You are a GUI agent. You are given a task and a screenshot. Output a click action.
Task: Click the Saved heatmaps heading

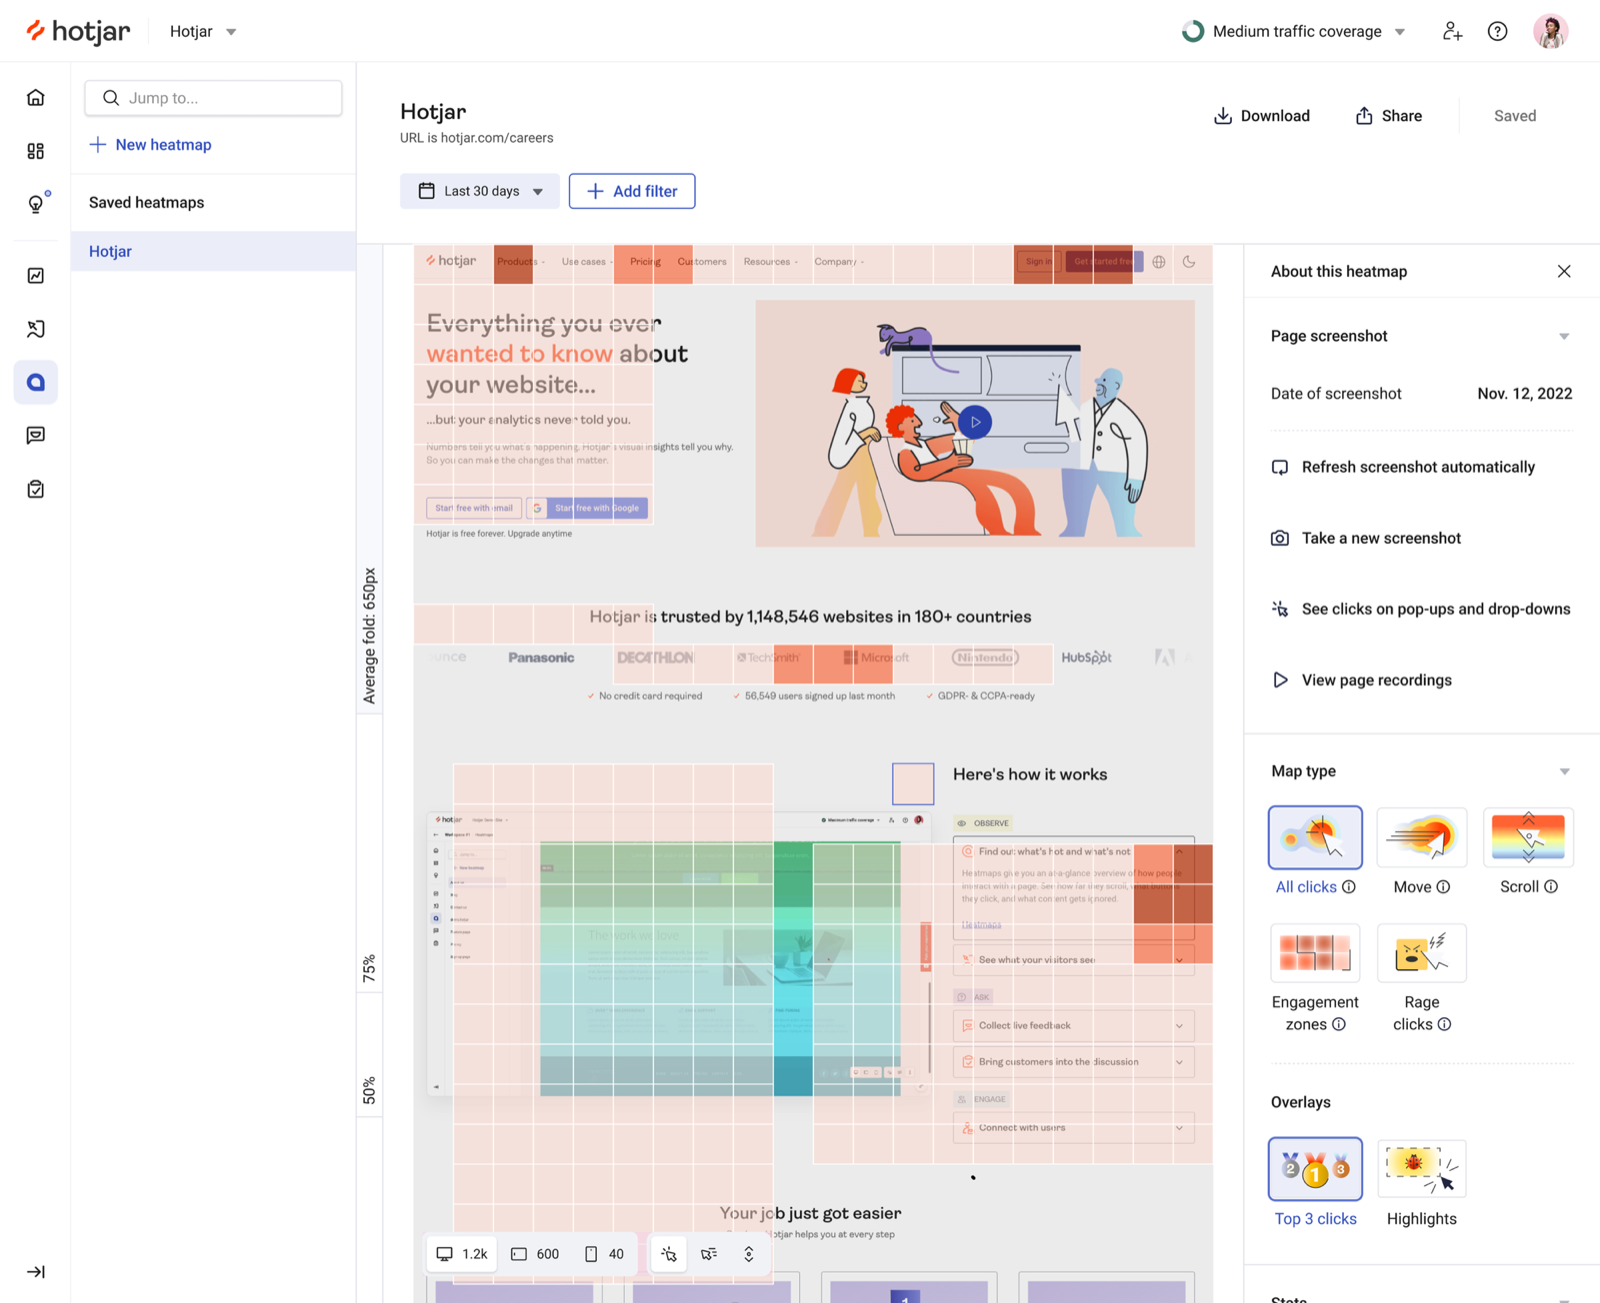click(146, 202)
